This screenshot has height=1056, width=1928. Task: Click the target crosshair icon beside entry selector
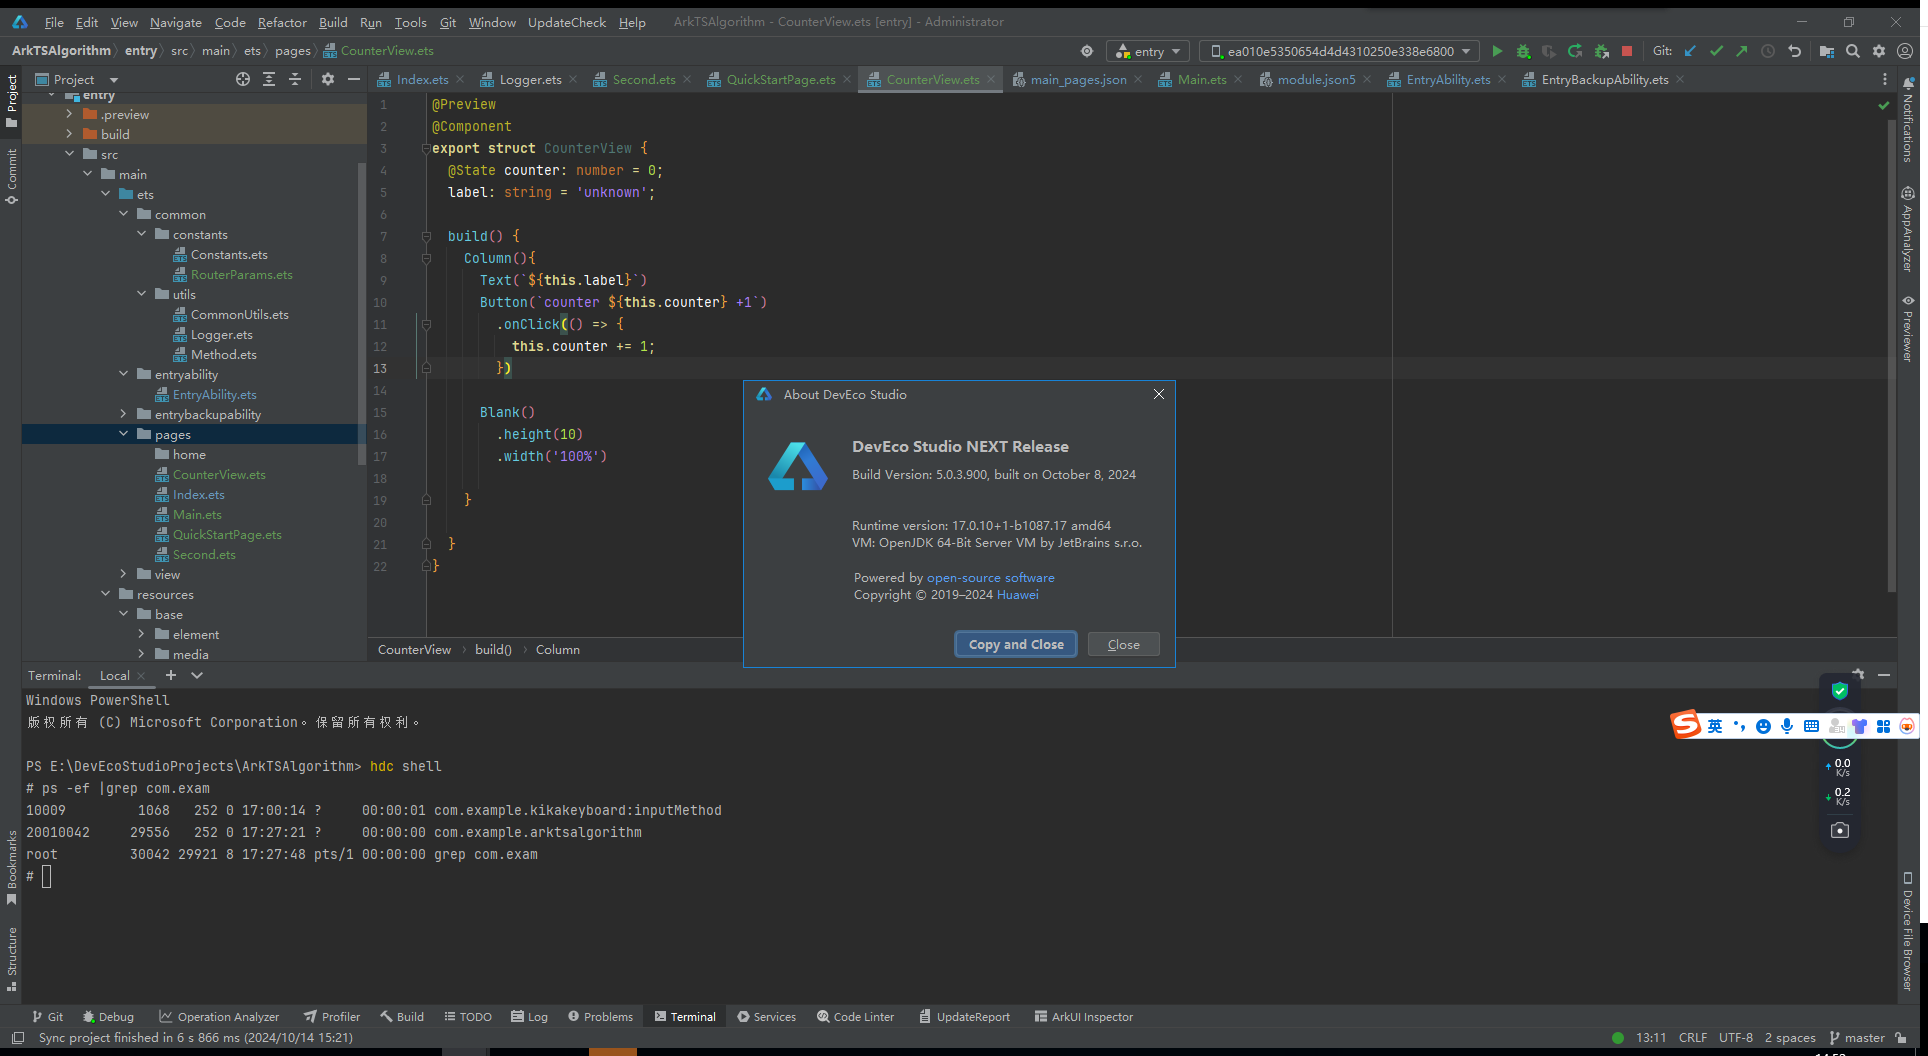pos(1087,51)
